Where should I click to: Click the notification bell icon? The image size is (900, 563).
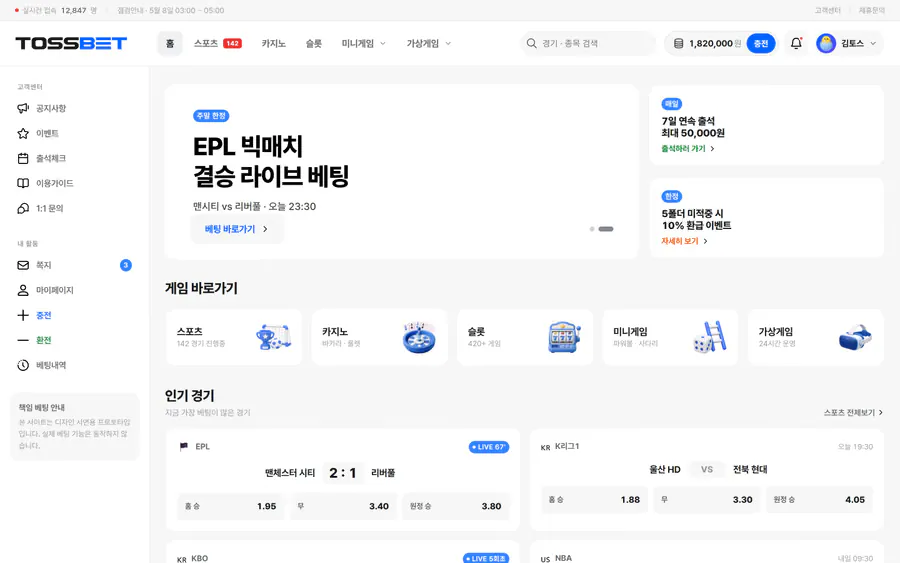796,43
